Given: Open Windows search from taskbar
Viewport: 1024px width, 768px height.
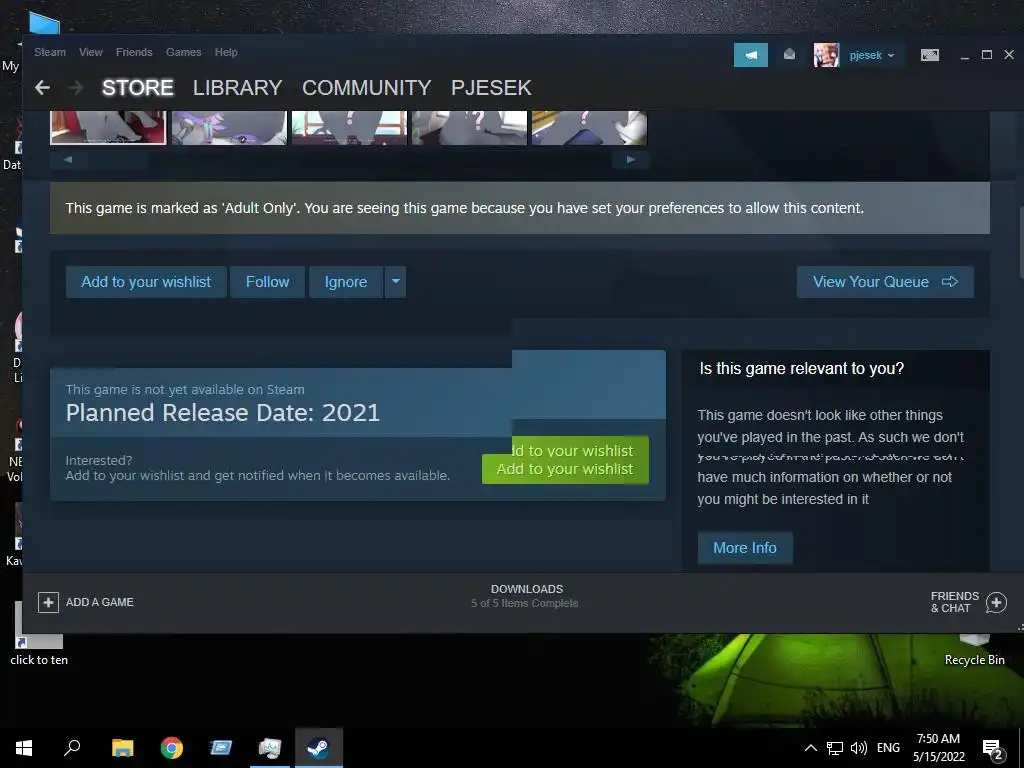Looking at the screenshot, I should (72, 748).
